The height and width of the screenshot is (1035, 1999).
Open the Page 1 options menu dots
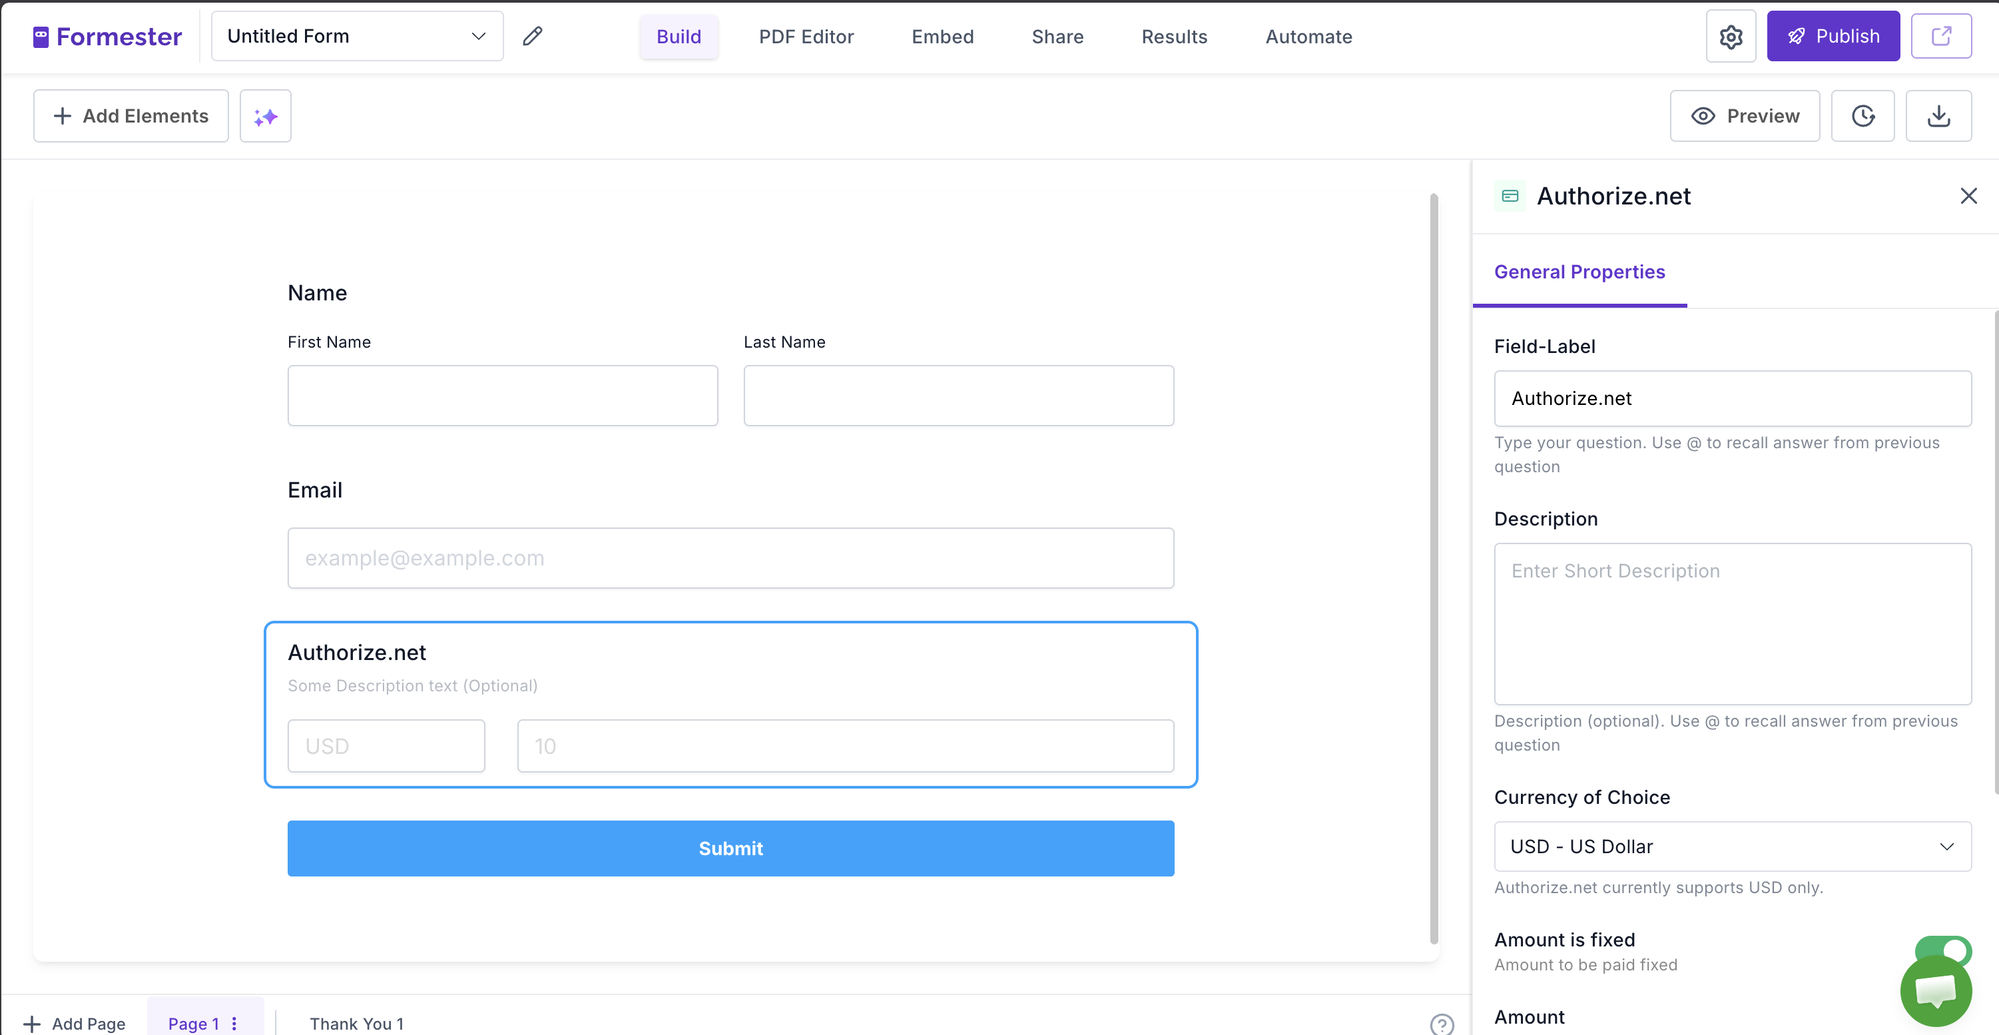point(235,1023)
